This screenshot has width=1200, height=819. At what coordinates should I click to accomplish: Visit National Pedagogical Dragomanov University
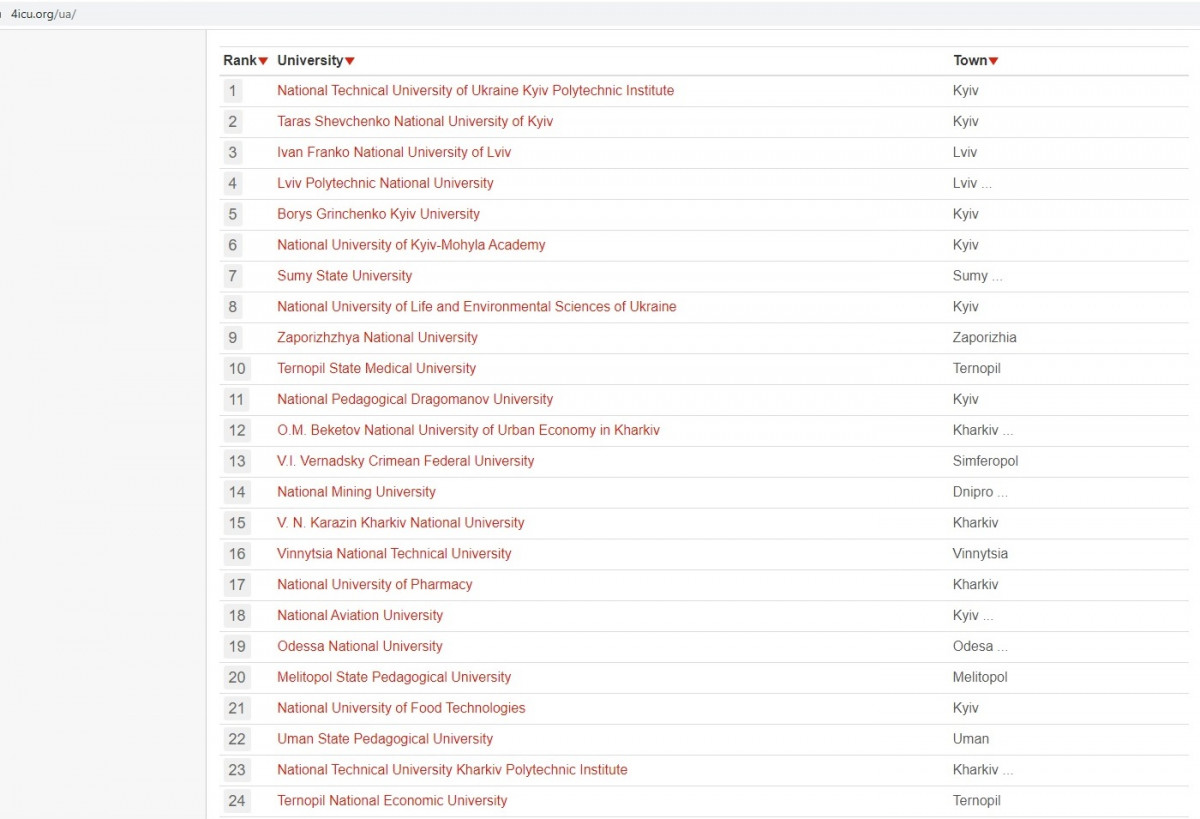[x=414, y=400]
